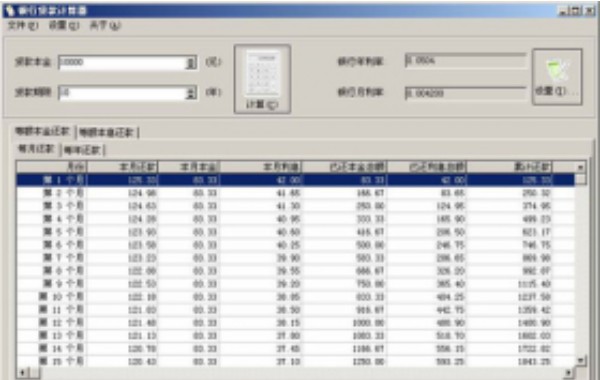Click month 4 interest cell 40.95

(x=289, y=219)
